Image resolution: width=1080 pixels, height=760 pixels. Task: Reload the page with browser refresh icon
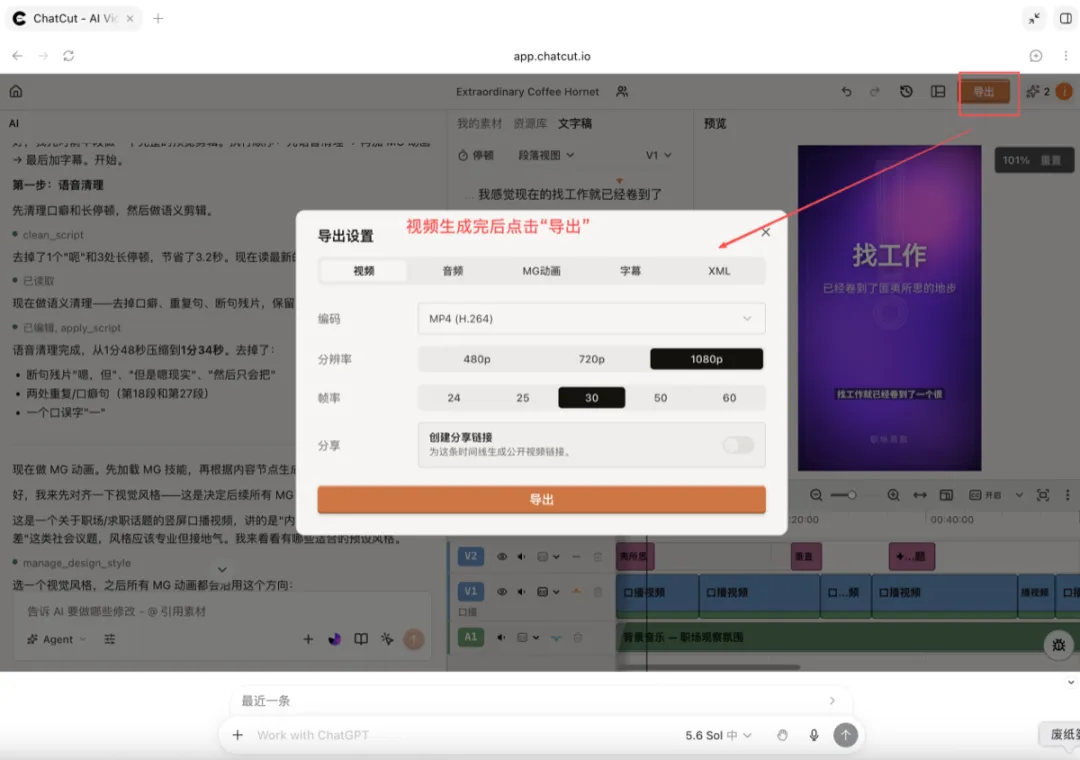coord(68,56)
